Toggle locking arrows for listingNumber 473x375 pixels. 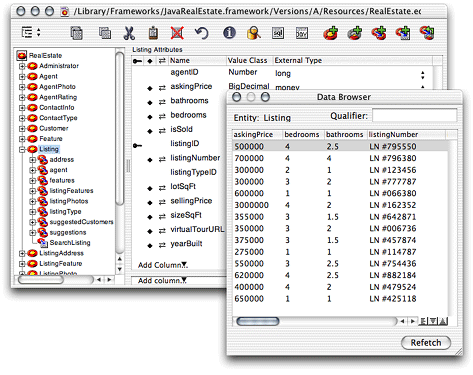(162, 160)
